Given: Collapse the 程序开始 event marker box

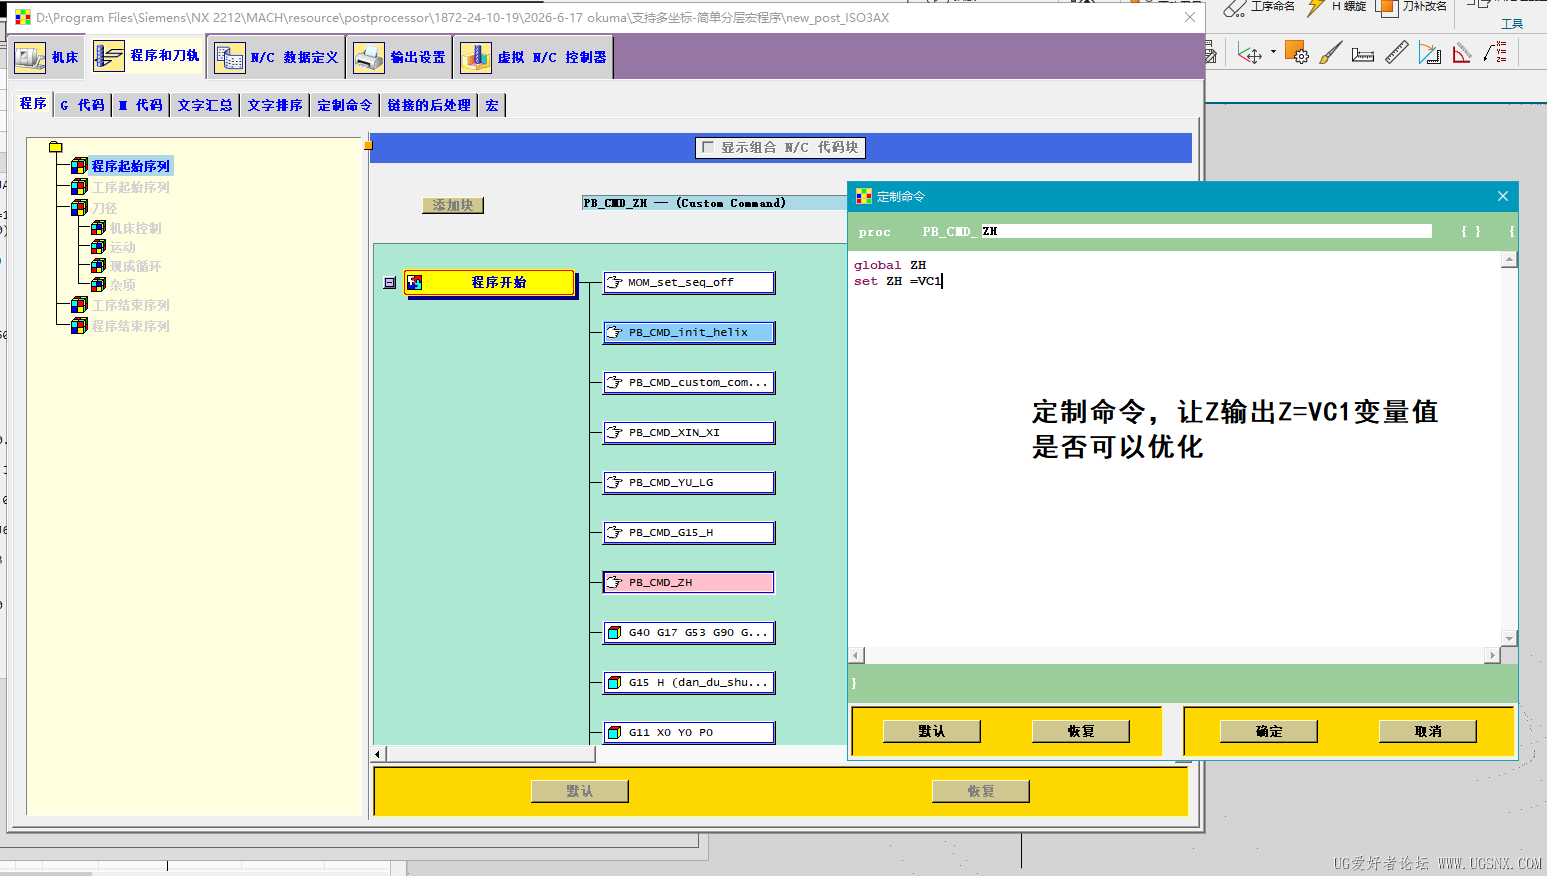Looking at the screenshot, I should [390, 283].
